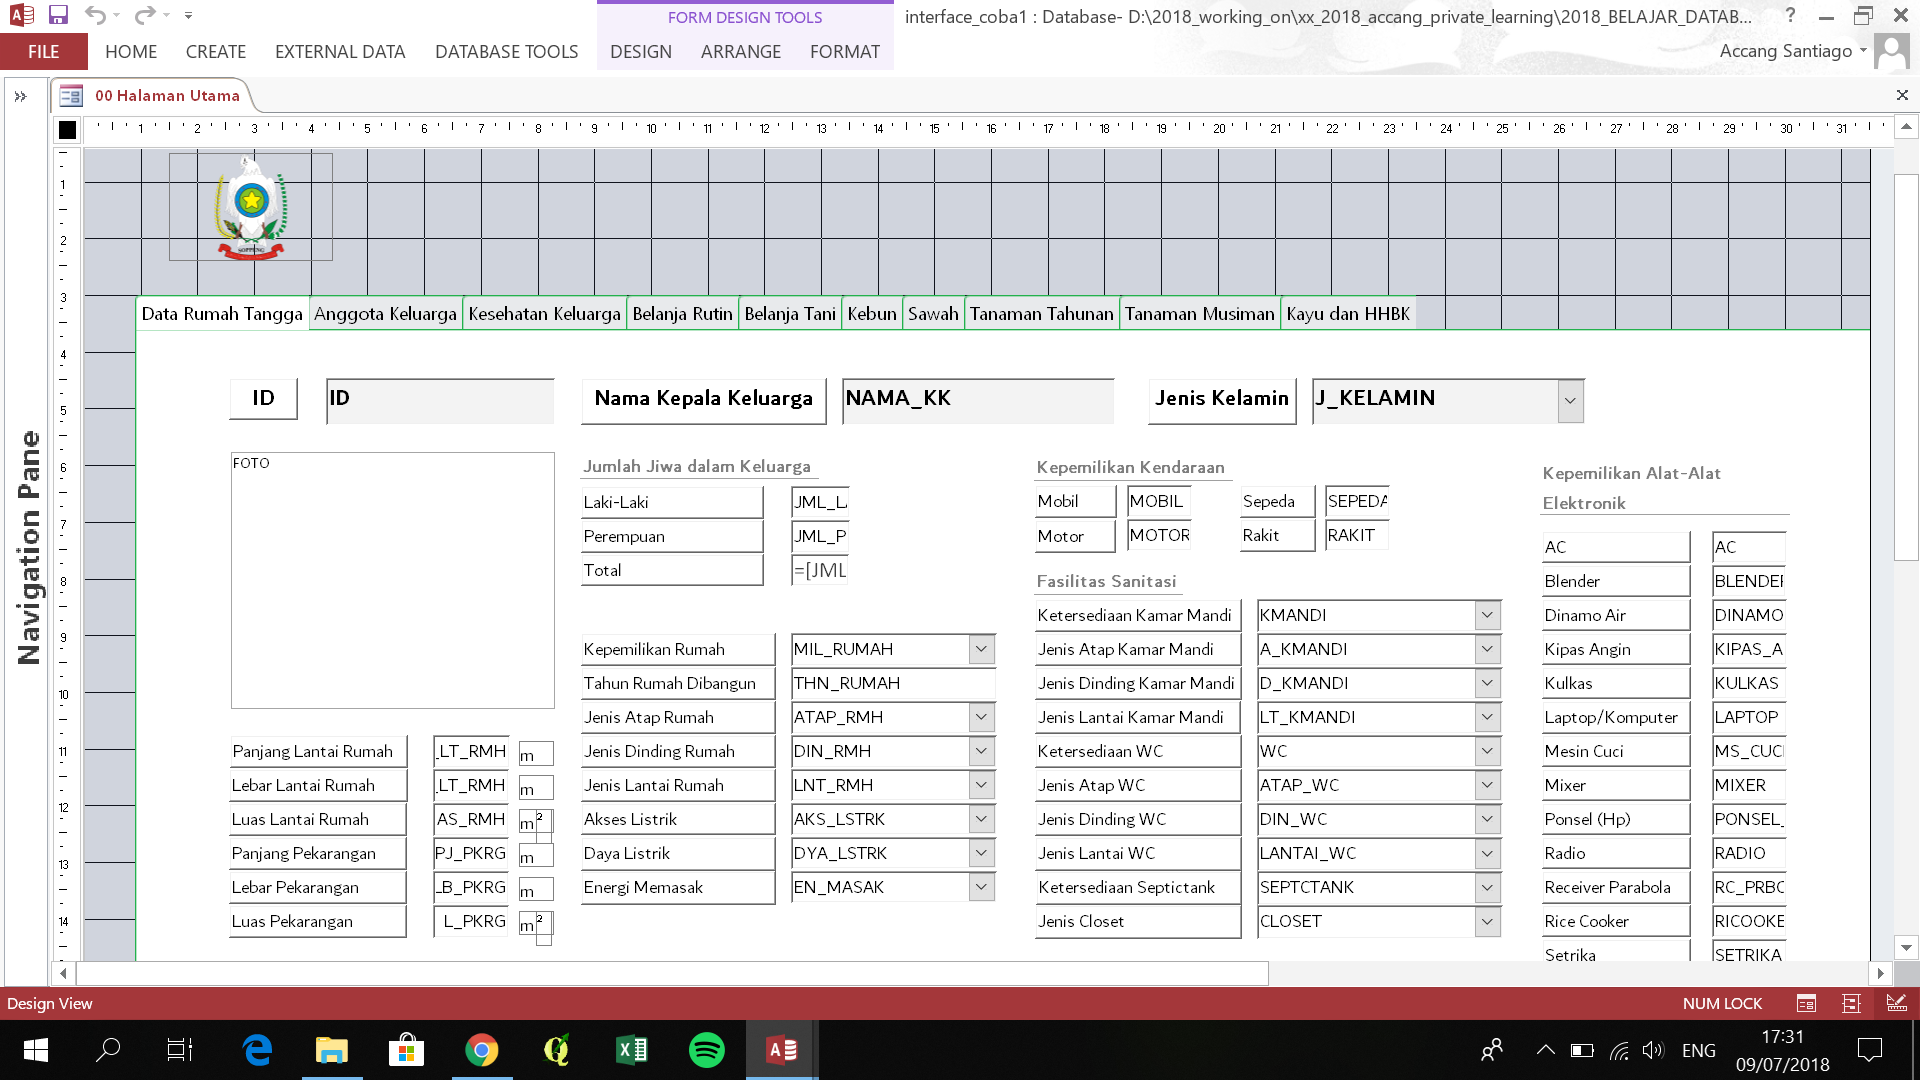Open Excel from the taskbar
Screen dimensions: 1920x1080
[x=632, y=1050]
